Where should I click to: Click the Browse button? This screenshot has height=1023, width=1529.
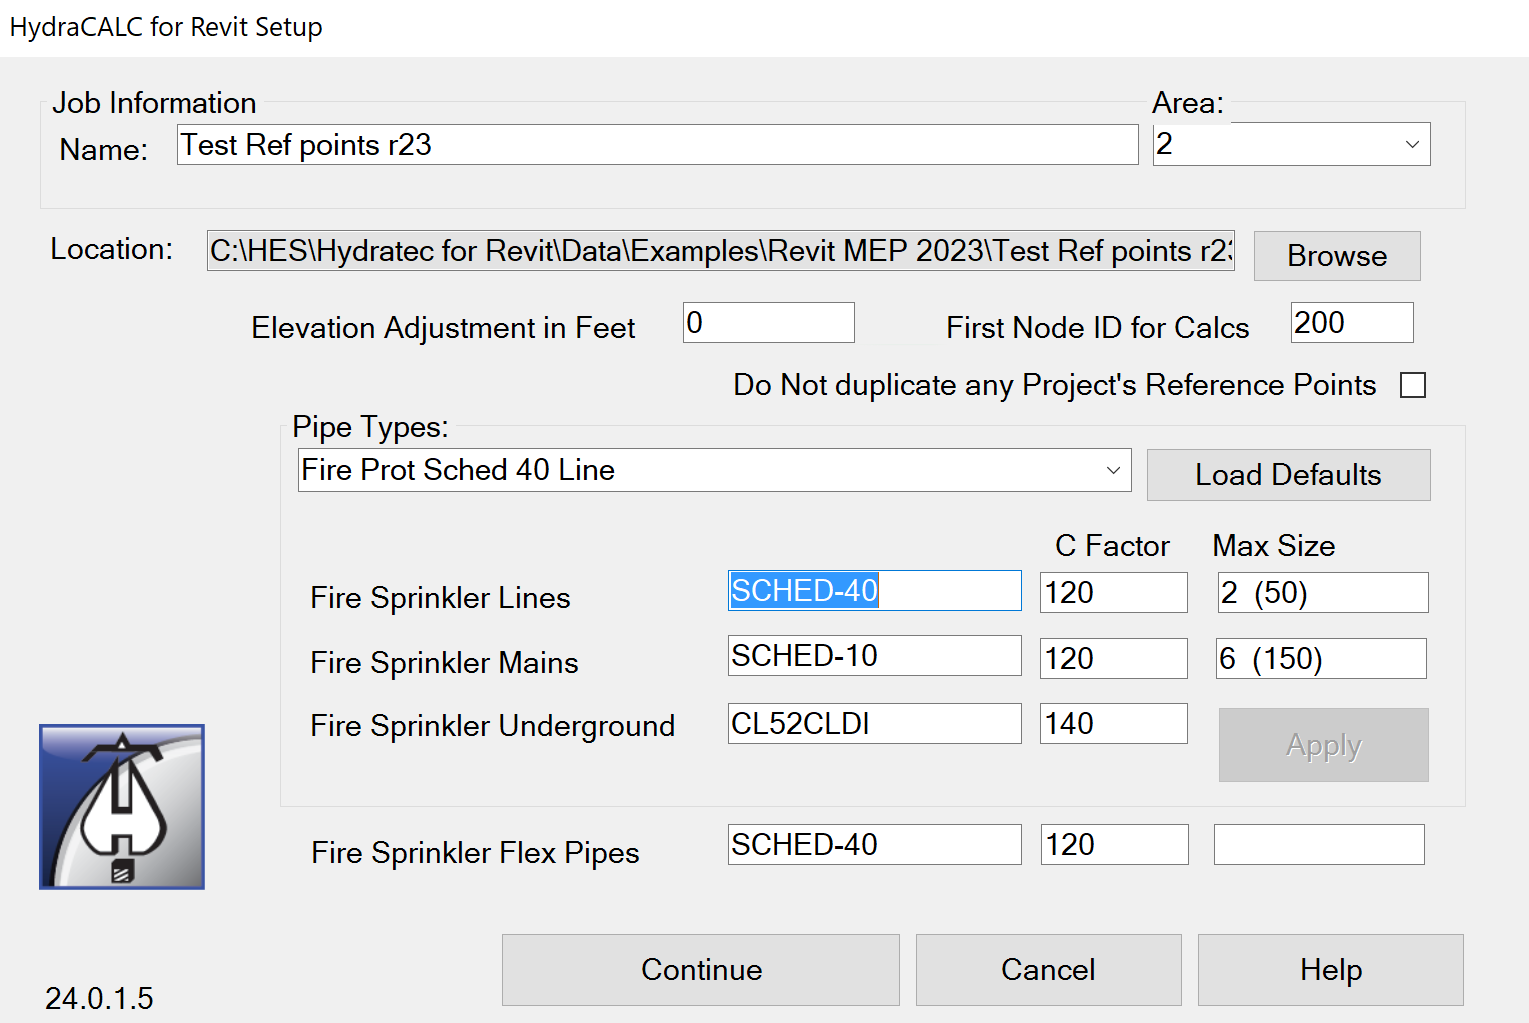(x=1337, y=256)
